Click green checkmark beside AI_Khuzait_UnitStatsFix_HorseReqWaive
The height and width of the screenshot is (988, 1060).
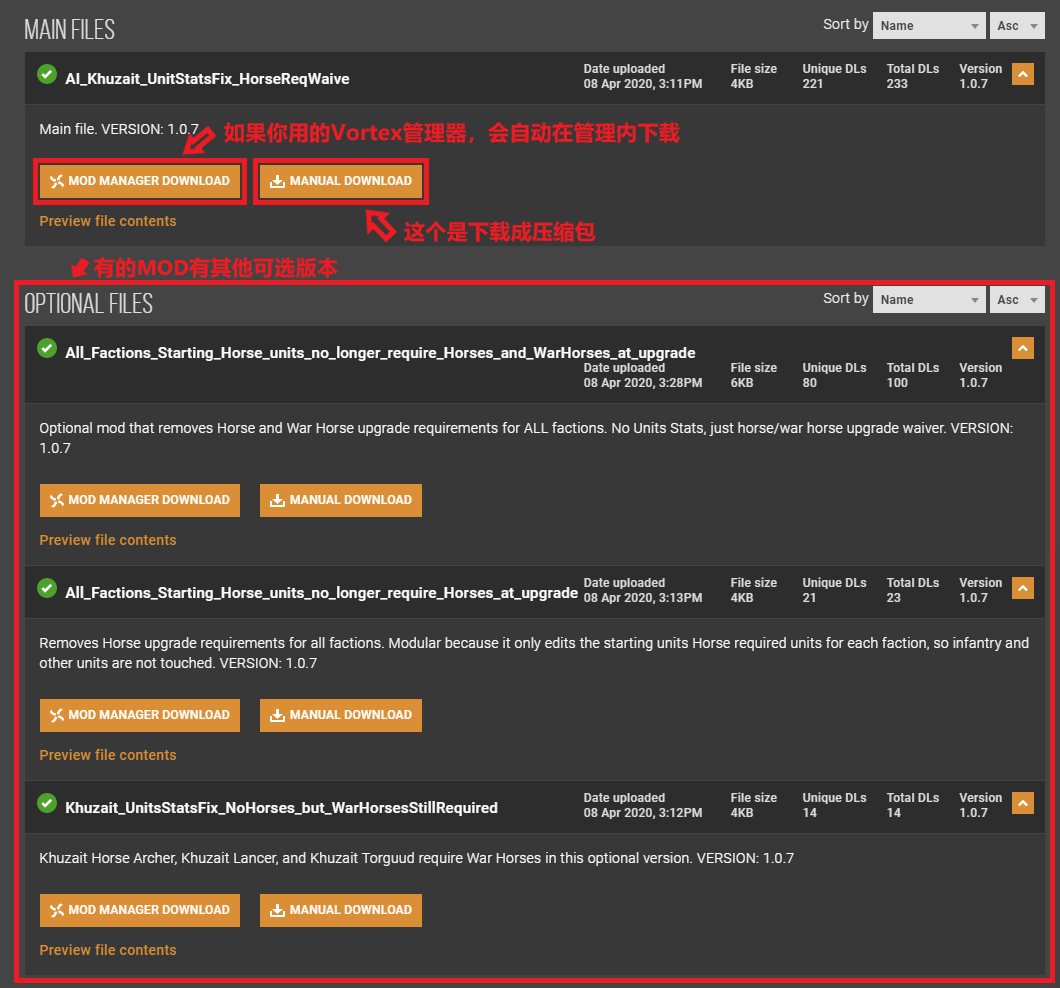(47, 74)
